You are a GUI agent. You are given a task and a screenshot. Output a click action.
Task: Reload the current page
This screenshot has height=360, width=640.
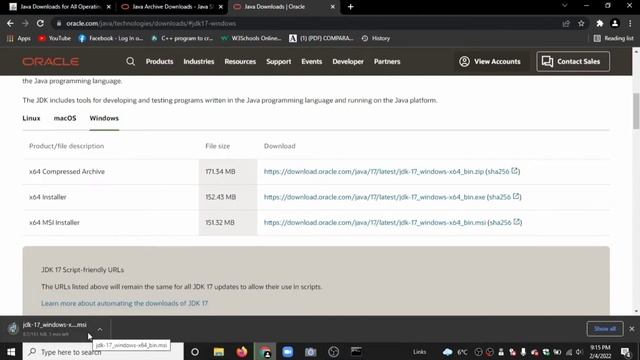[x=40, y=23]
